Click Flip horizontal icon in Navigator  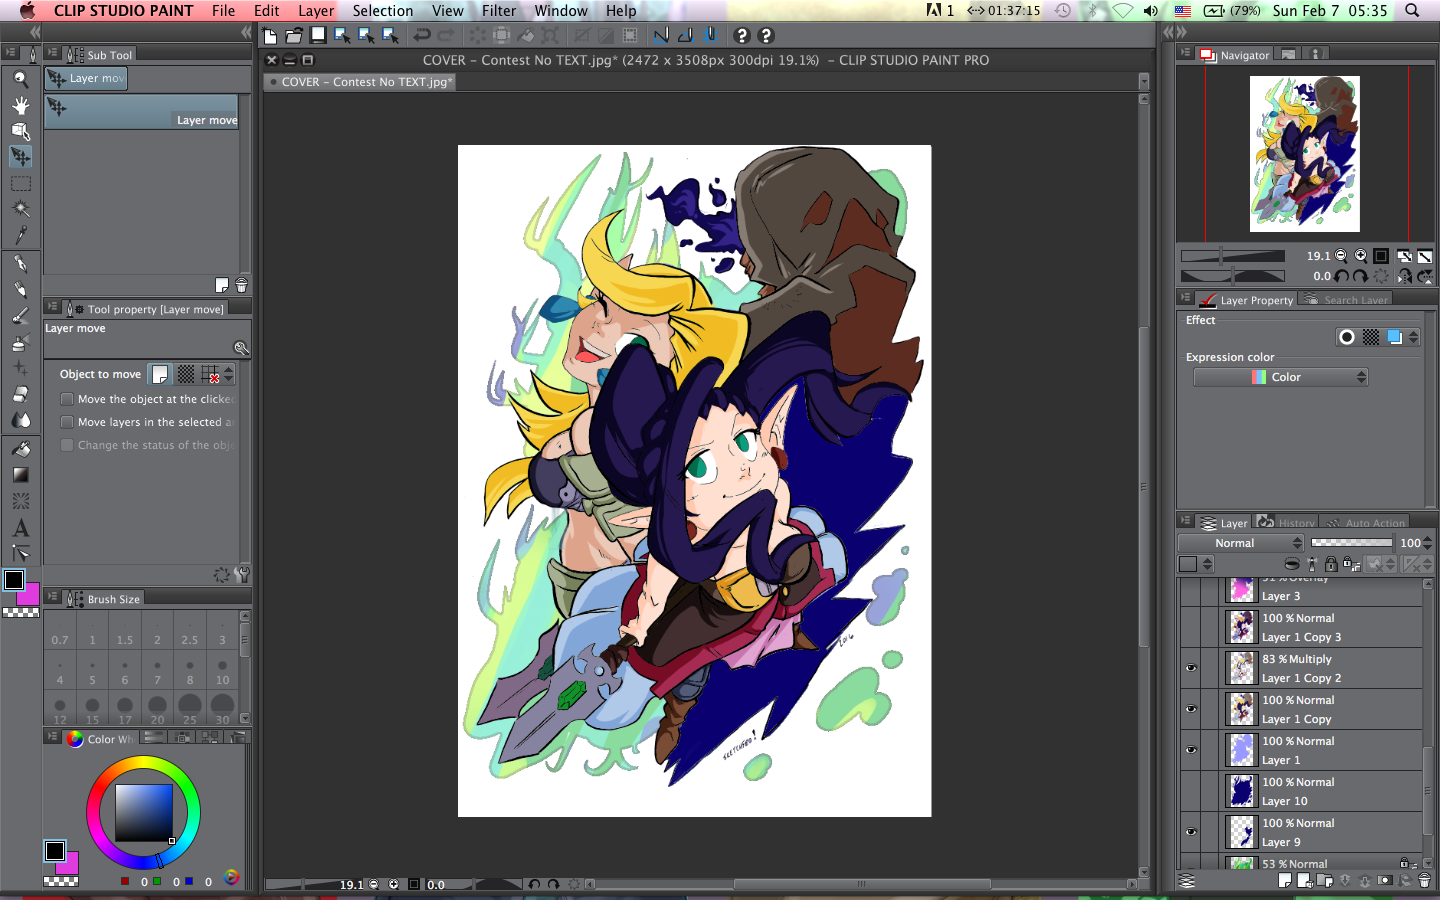tap(1405, 276)
